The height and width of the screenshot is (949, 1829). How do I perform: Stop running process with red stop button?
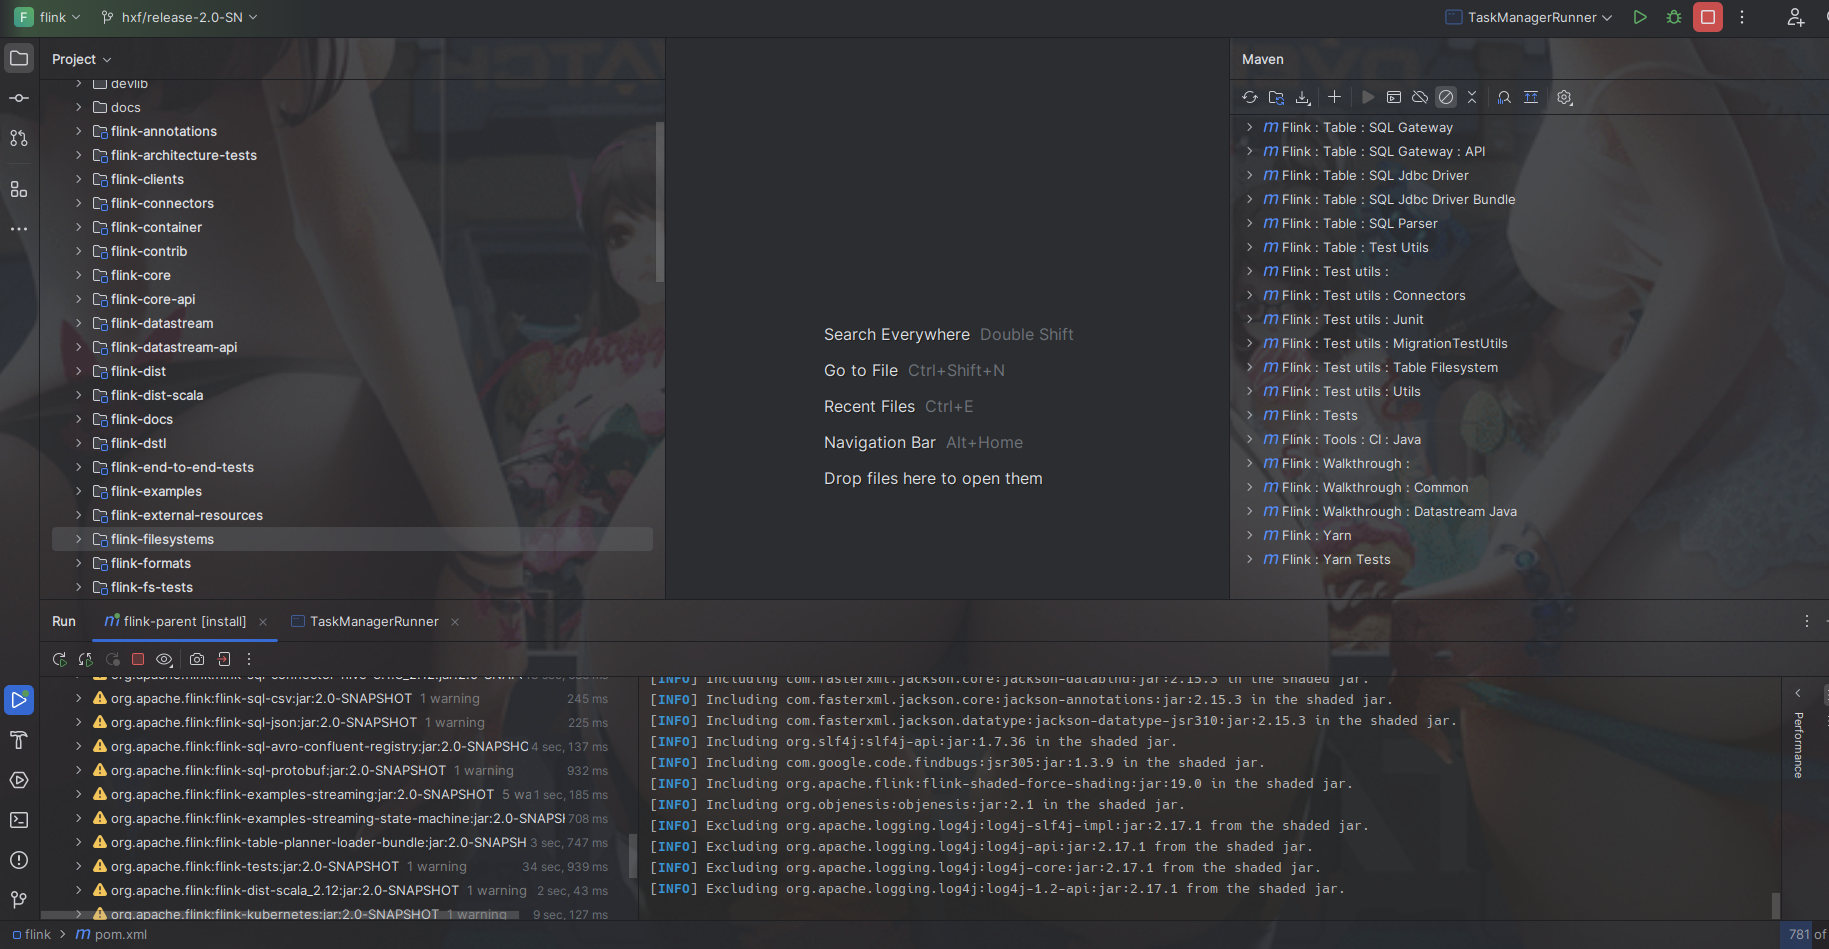[x=1708, y=17]
